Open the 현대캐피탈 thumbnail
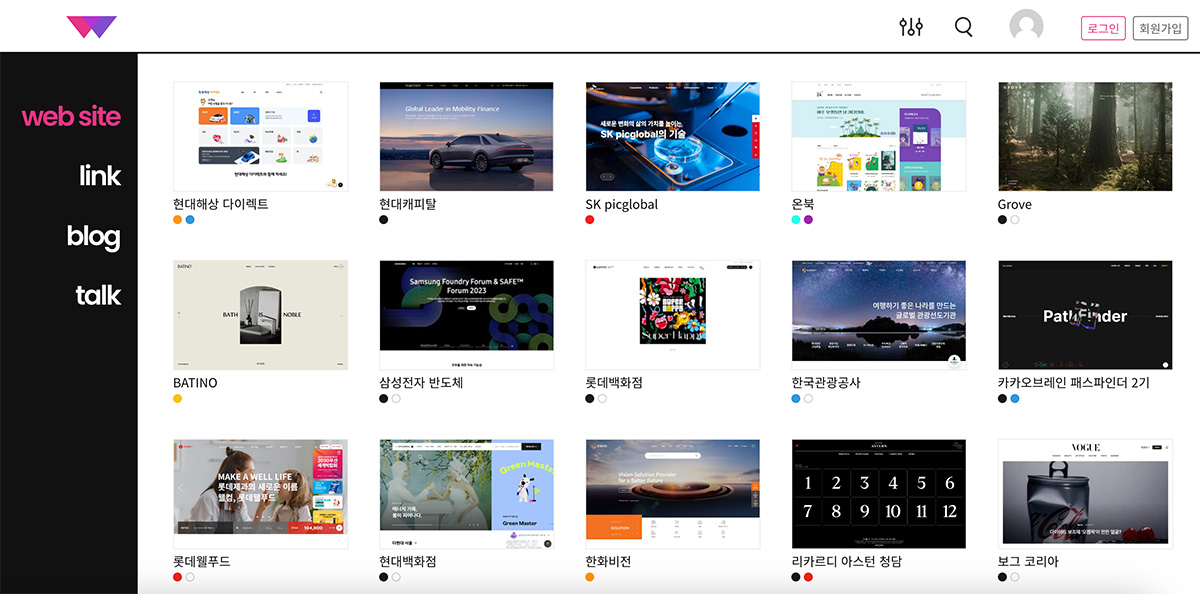Screen dimensions: 1200x594 point(466,136)
